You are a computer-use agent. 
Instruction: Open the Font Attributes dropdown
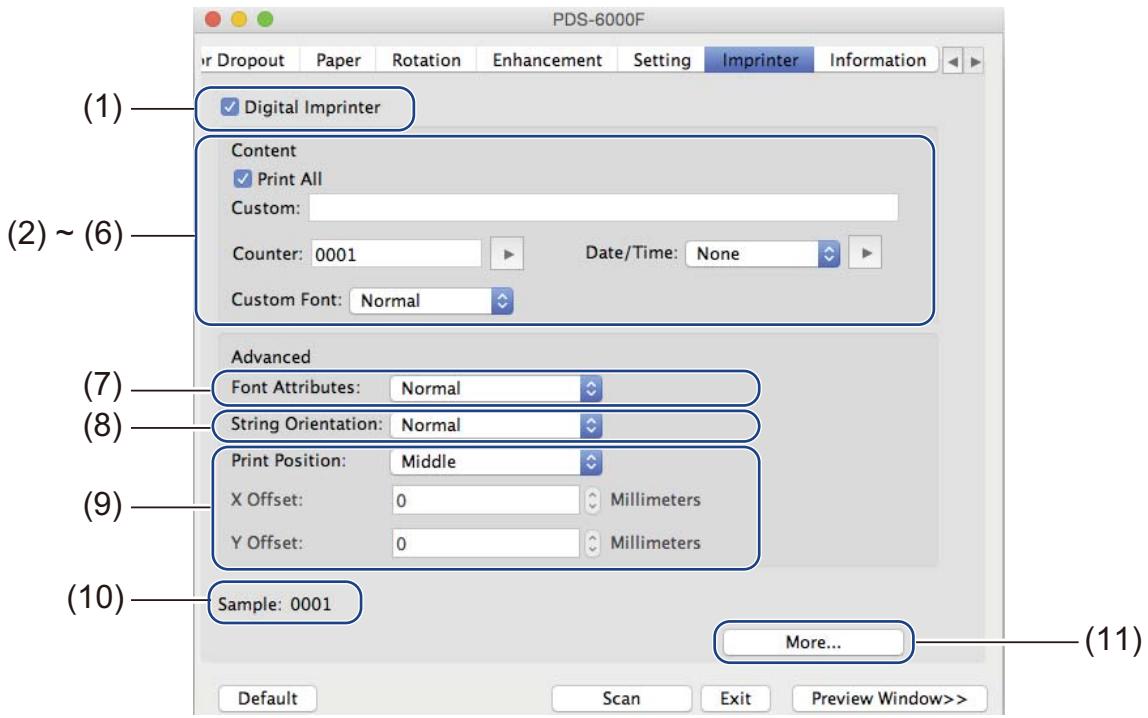(x=496, y=388)
